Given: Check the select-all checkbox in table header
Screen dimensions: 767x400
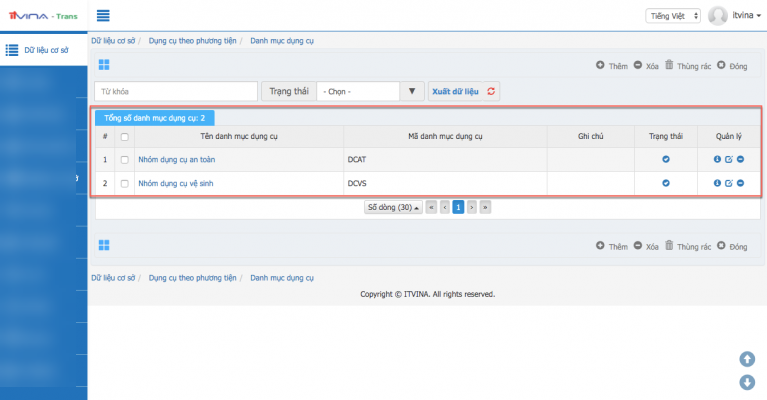Looking at the screenshot, I should coord(124,136).
